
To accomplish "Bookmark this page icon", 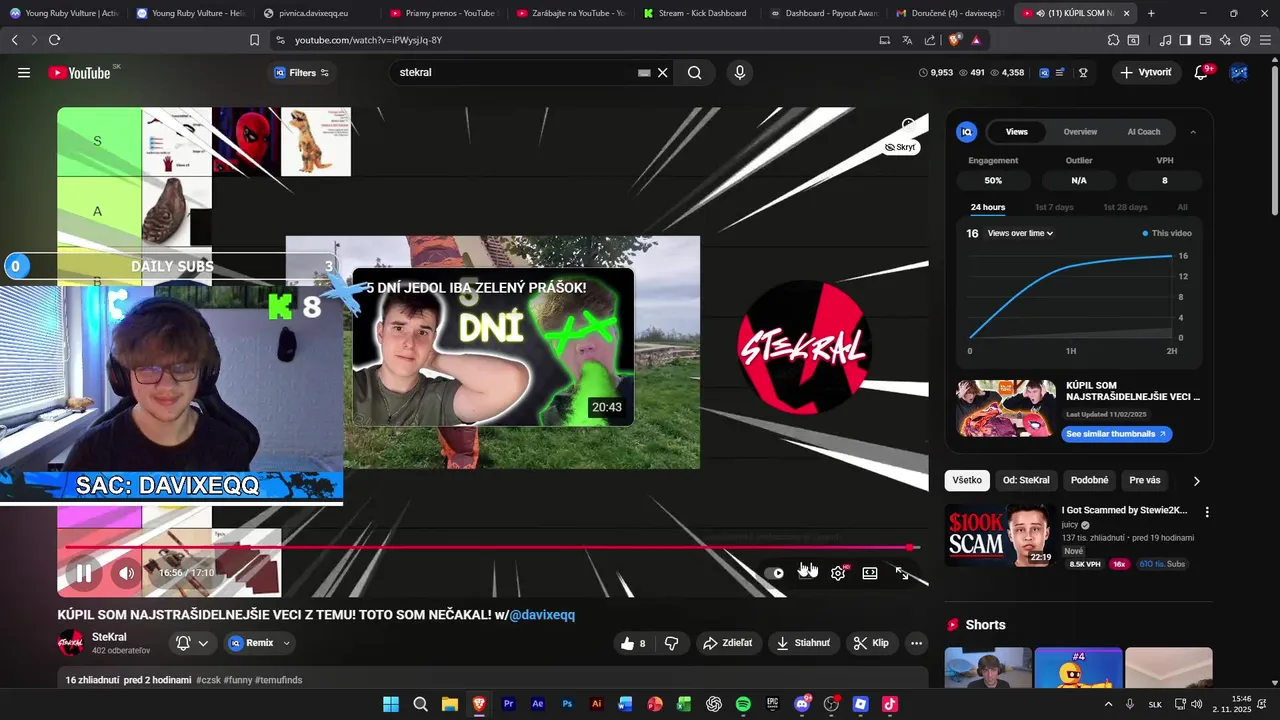I will 255,40.
